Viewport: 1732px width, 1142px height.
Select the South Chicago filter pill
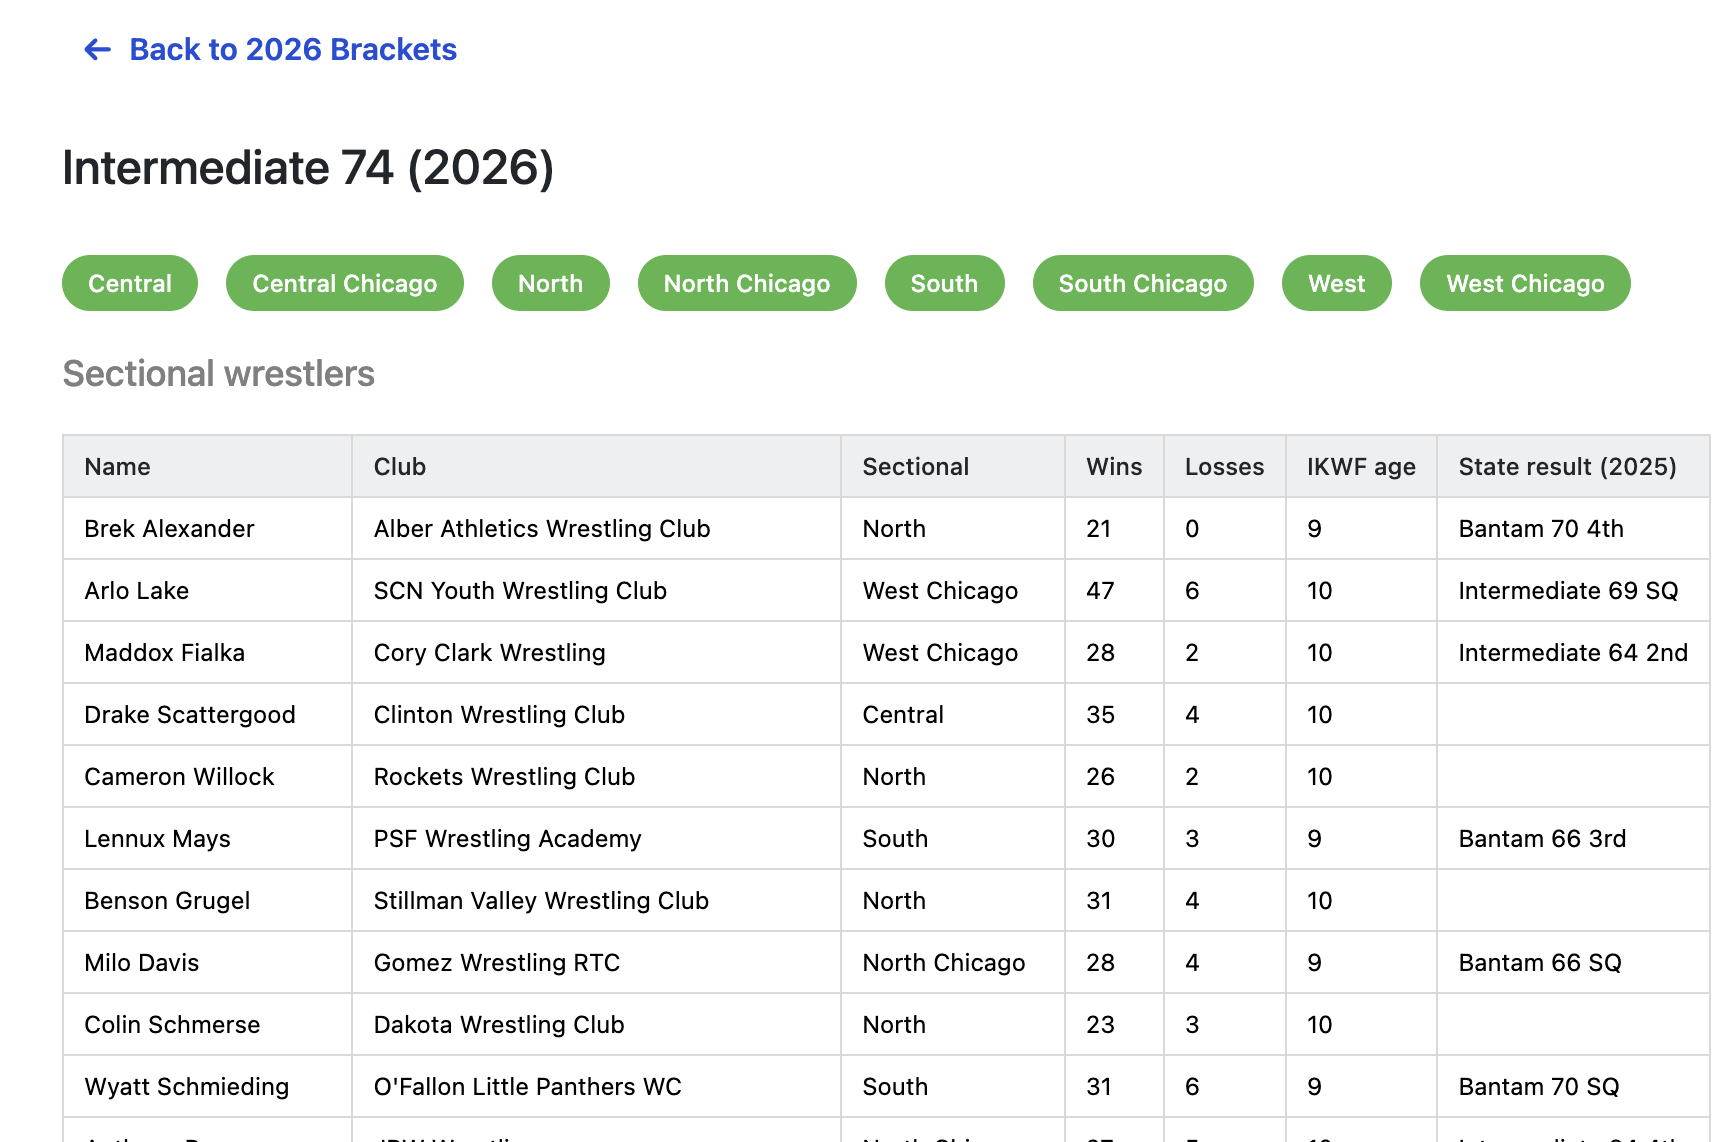pyautogui.click(x=1142, y=284)
